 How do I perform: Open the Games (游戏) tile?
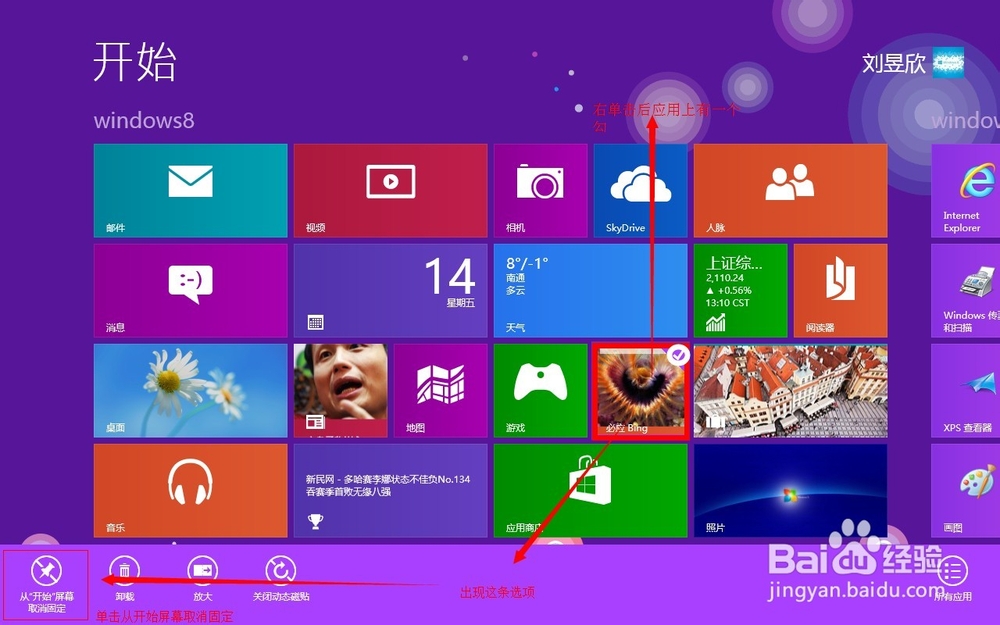pyautogui.click(x=540, y=391)
